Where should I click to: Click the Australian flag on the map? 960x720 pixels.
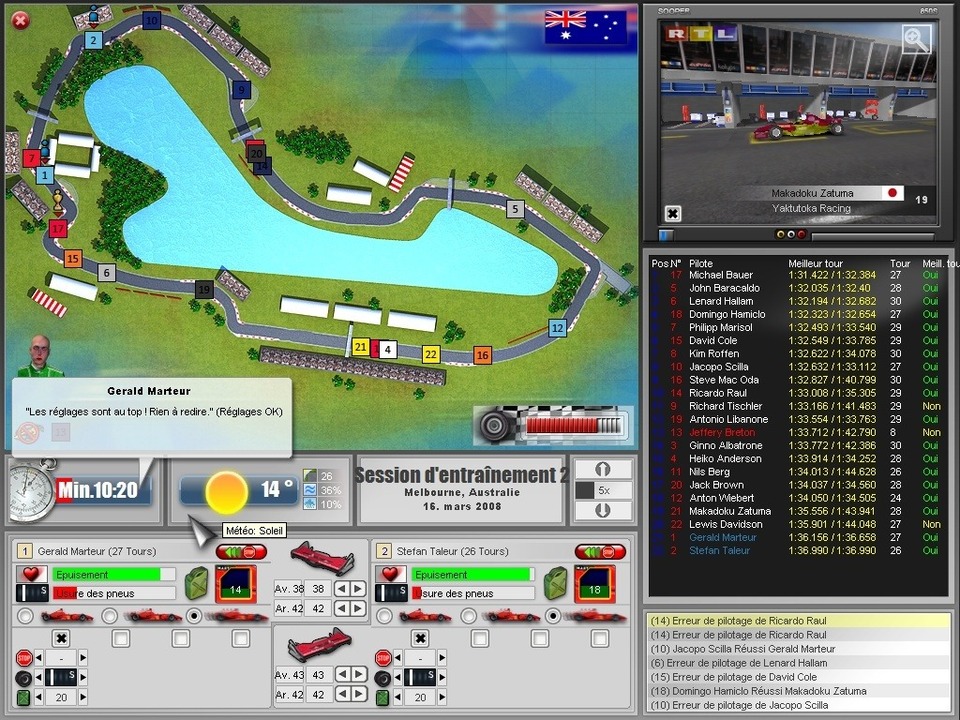point(585,27)
